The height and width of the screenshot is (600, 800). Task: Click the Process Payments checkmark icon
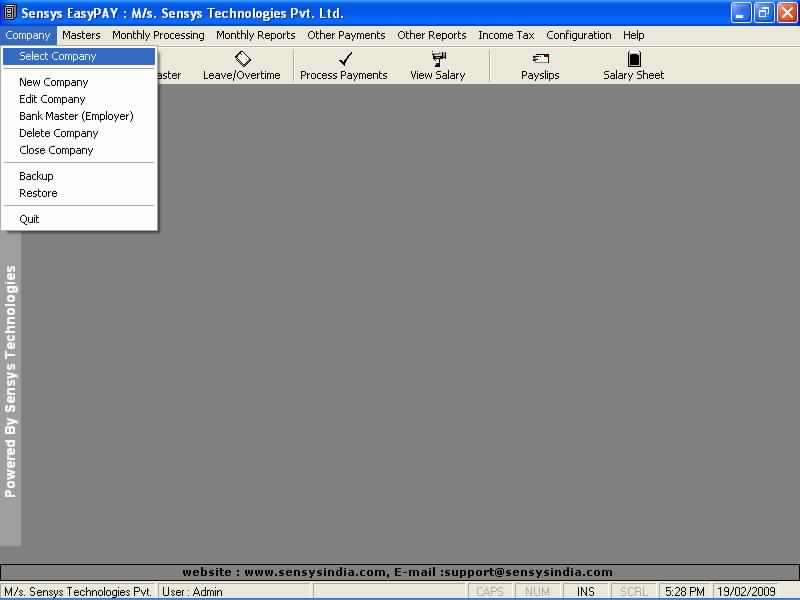345,59
